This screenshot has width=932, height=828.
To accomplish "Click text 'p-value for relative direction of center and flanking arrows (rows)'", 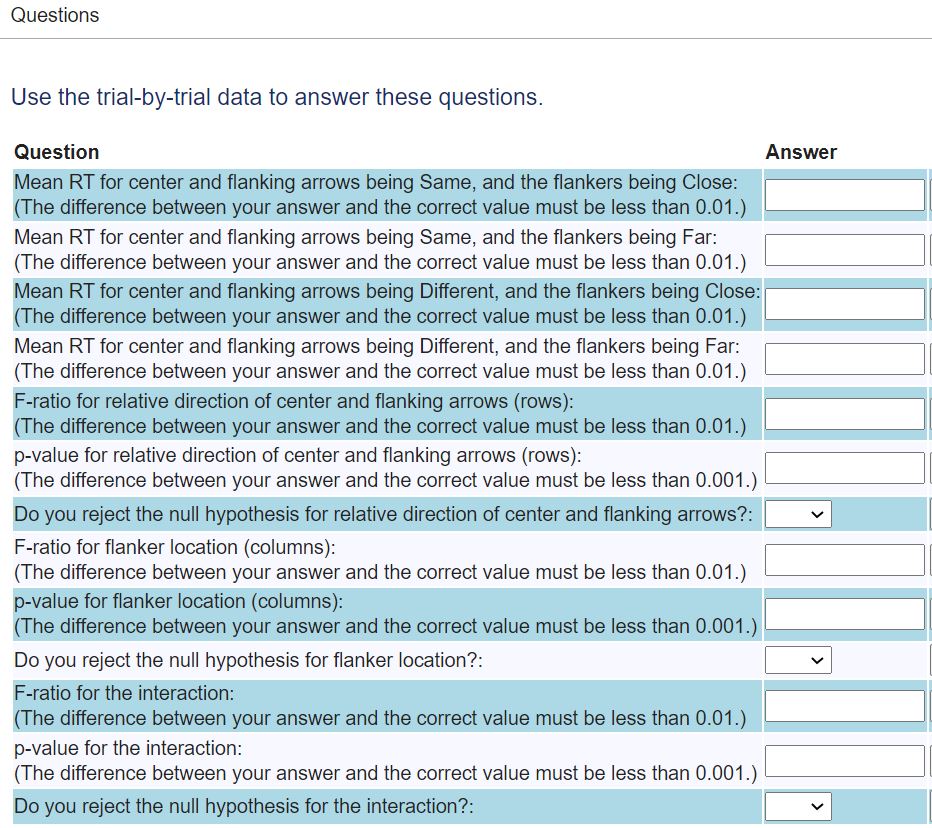I will point(298,455).
